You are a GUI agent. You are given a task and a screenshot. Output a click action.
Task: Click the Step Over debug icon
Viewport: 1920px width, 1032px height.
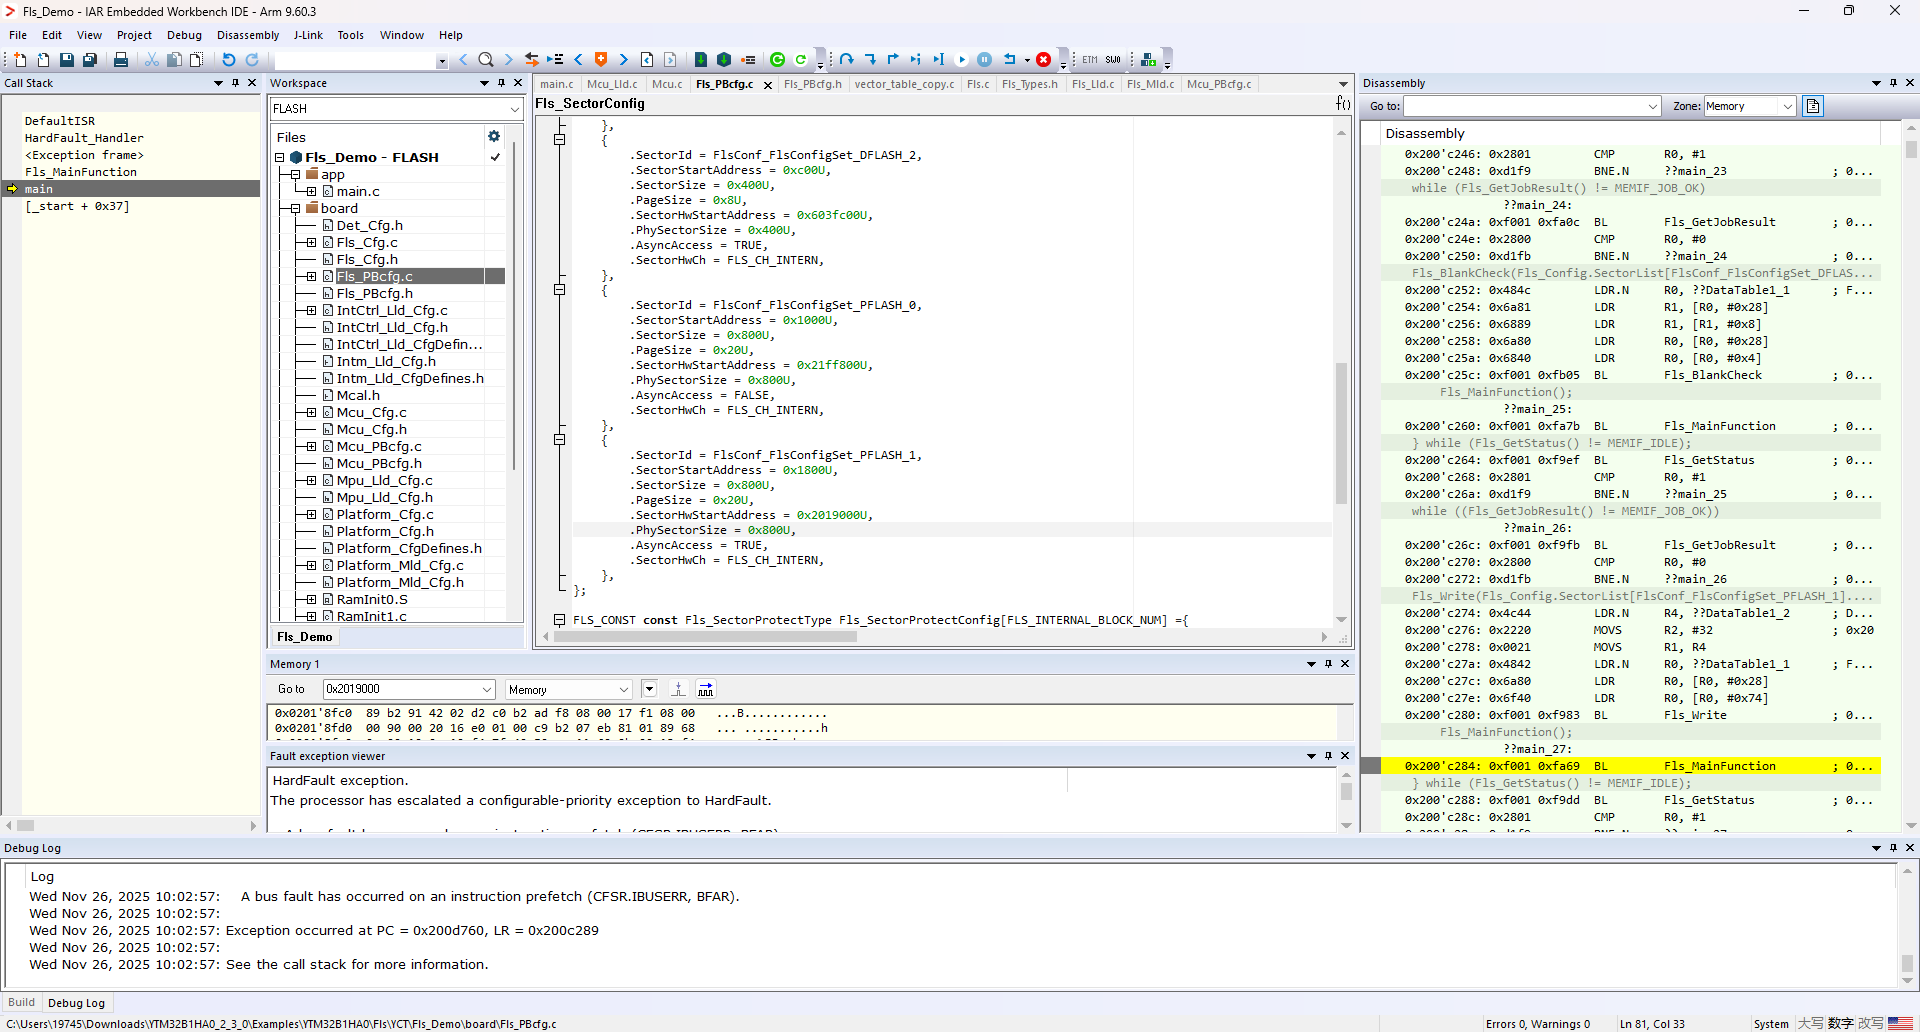pyautogui.click(x=846, y=60)
